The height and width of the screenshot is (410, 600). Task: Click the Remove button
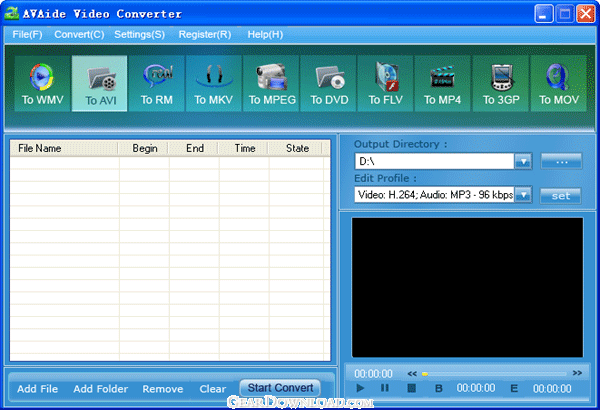[163, 389]
